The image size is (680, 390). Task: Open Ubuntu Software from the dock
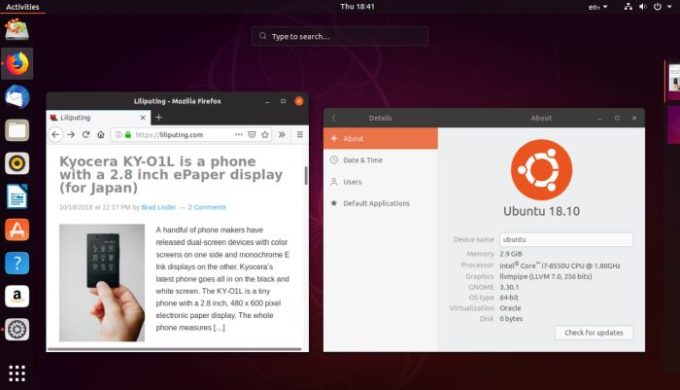coord(17,229)
